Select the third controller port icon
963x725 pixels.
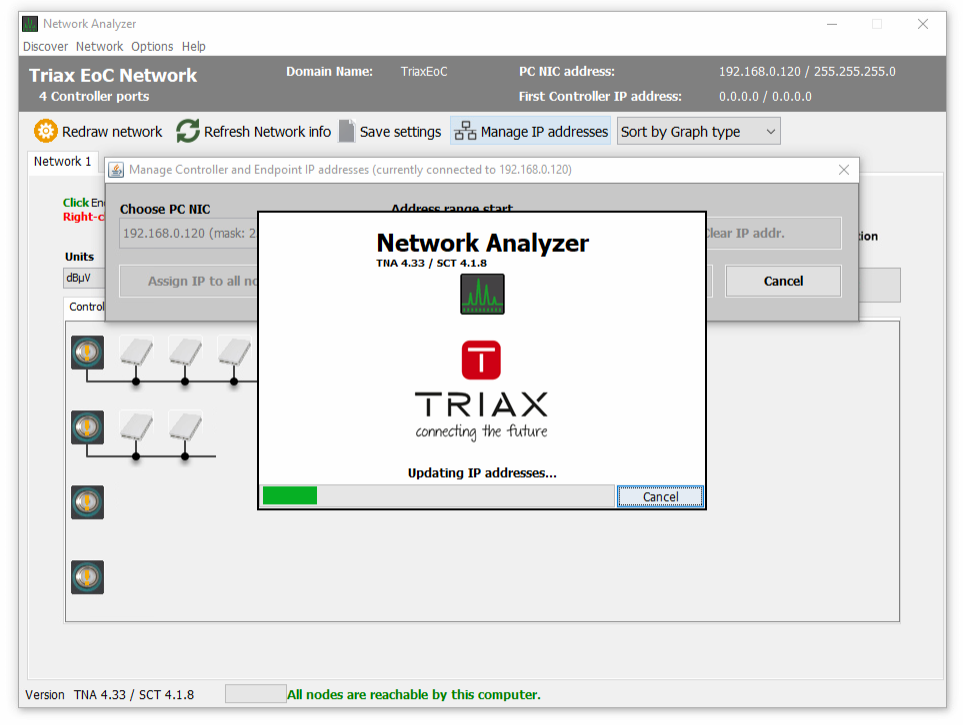point(87,503)
